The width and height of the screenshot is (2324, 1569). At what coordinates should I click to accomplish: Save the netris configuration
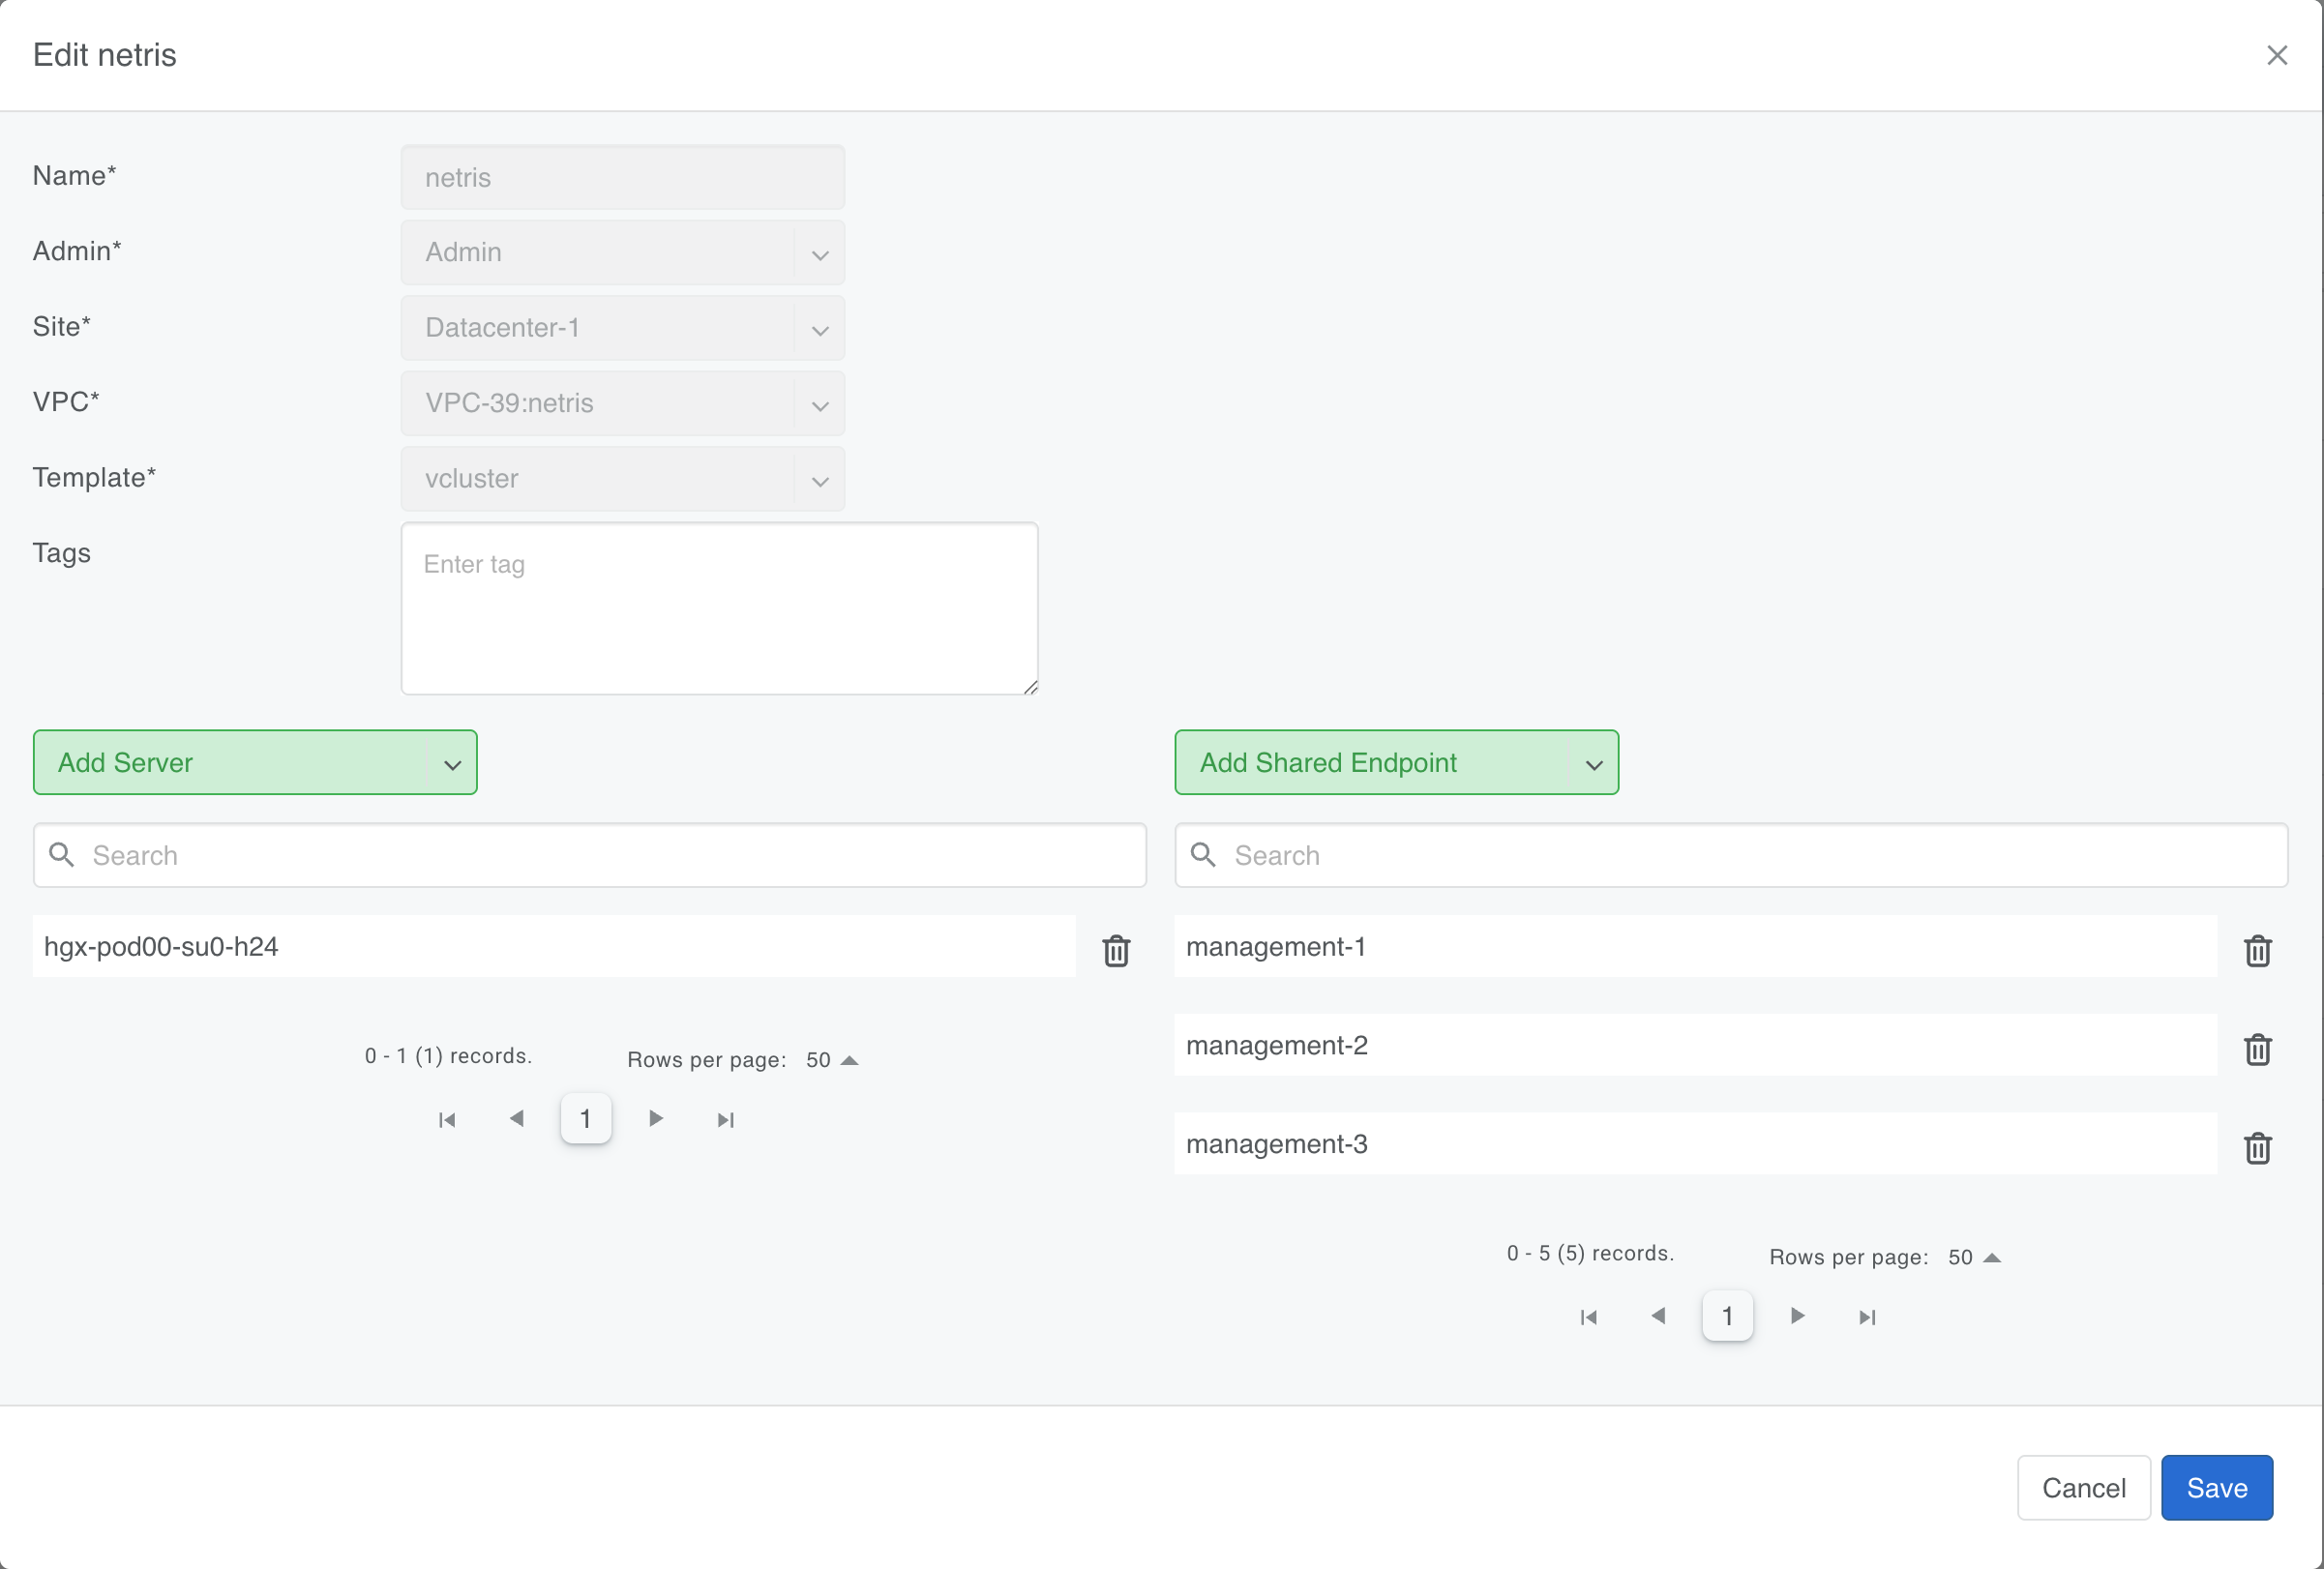pos(2216,1487)
